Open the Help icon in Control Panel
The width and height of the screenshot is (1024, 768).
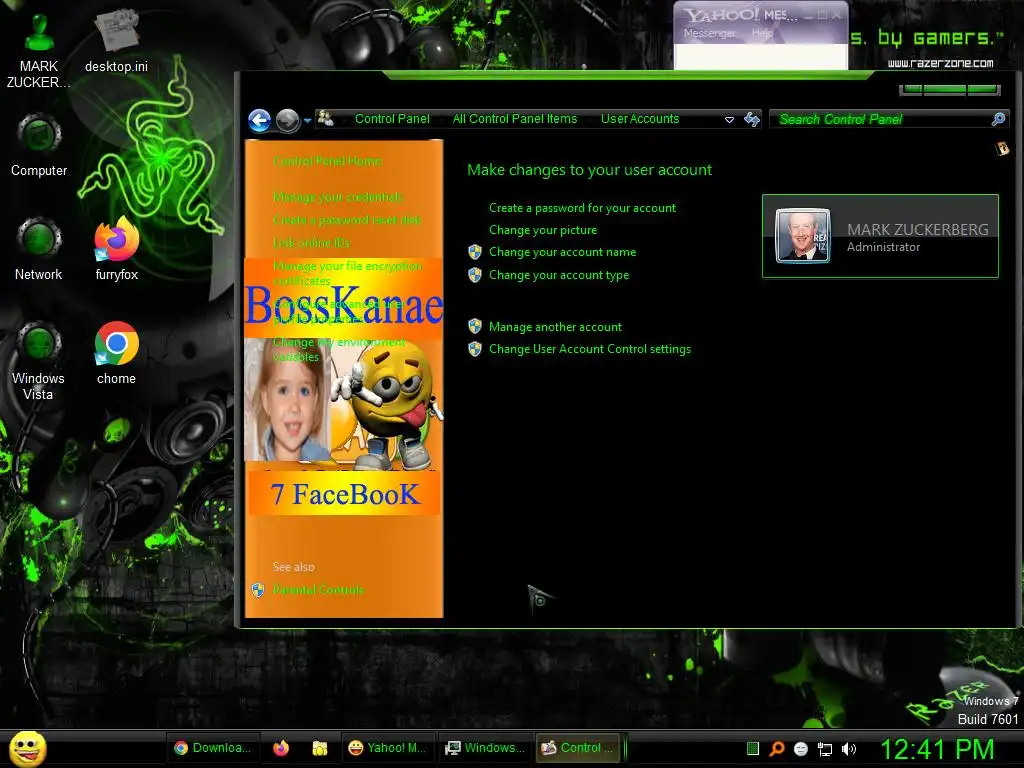(x=1002, y=149)
